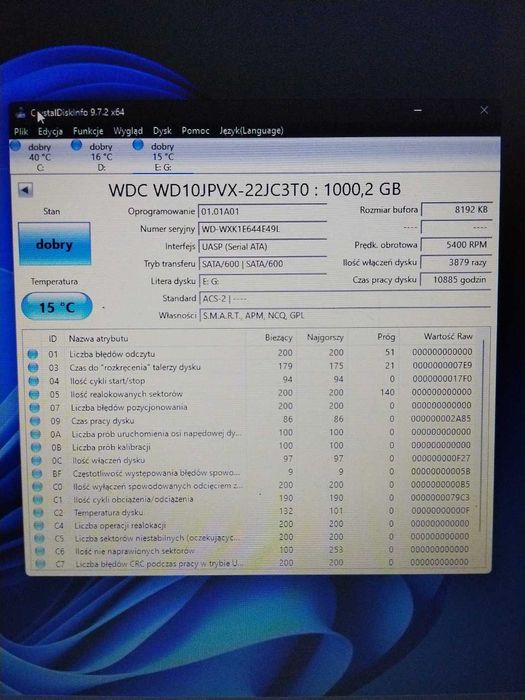Click status icon for attribute C0 row
This screenshot has height=700, width=525.
[38, 487]
